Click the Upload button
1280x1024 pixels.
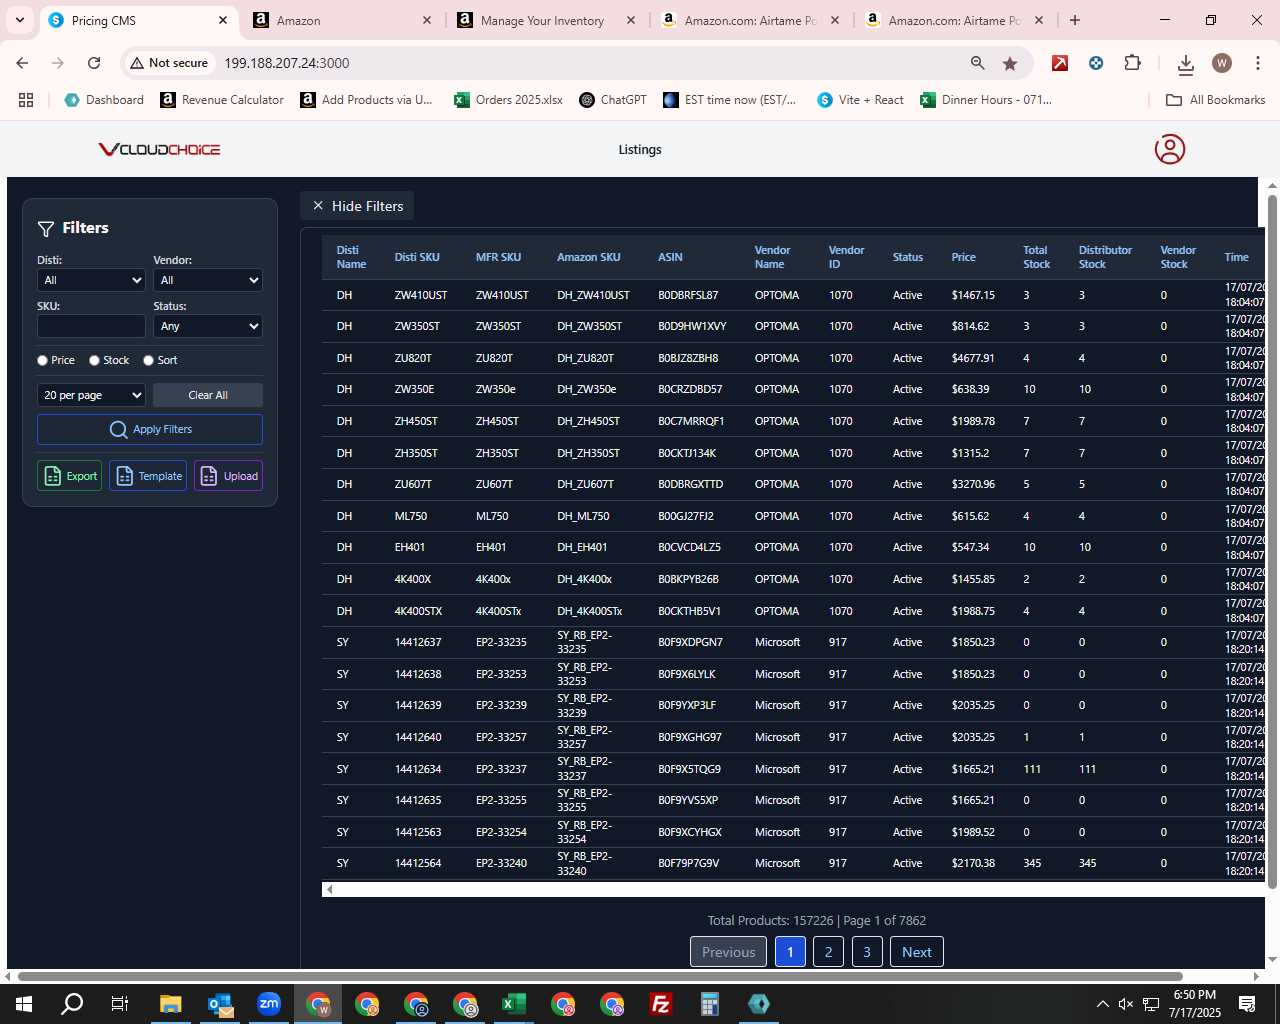tap(228, 476)
